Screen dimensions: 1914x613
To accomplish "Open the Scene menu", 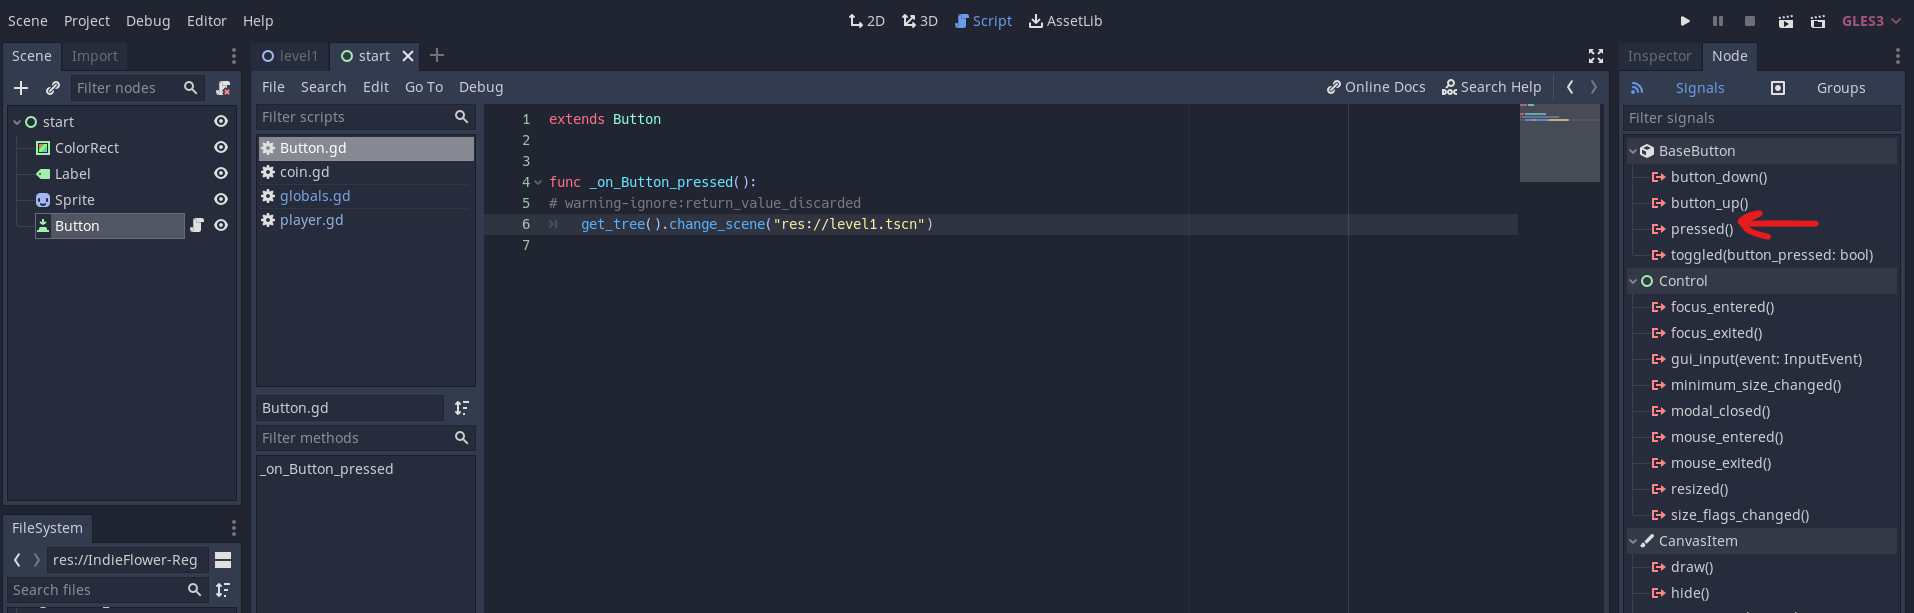I will (x=28, y=21).
